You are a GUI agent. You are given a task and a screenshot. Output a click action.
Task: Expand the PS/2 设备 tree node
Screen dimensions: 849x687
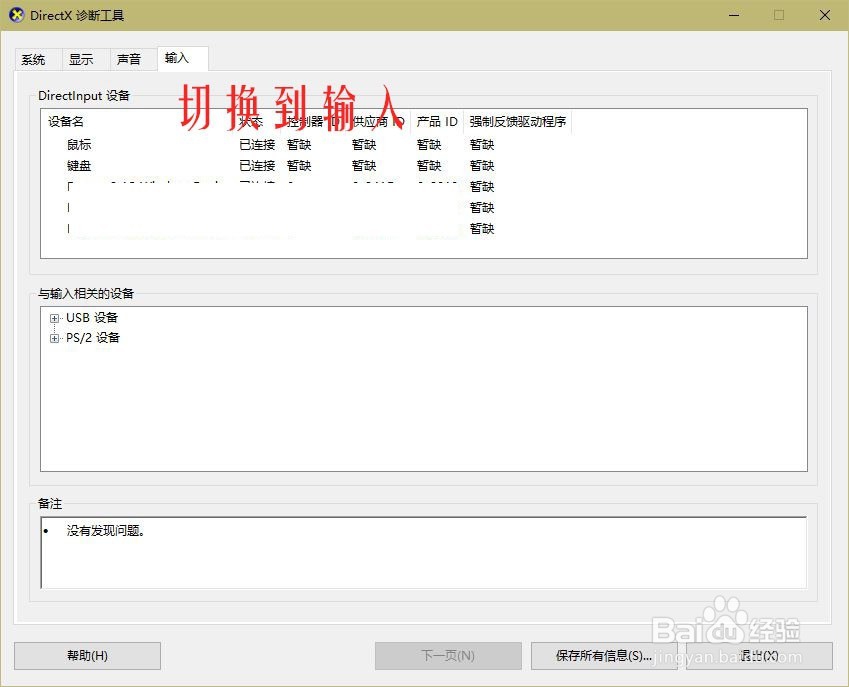[x=53, y=338]
